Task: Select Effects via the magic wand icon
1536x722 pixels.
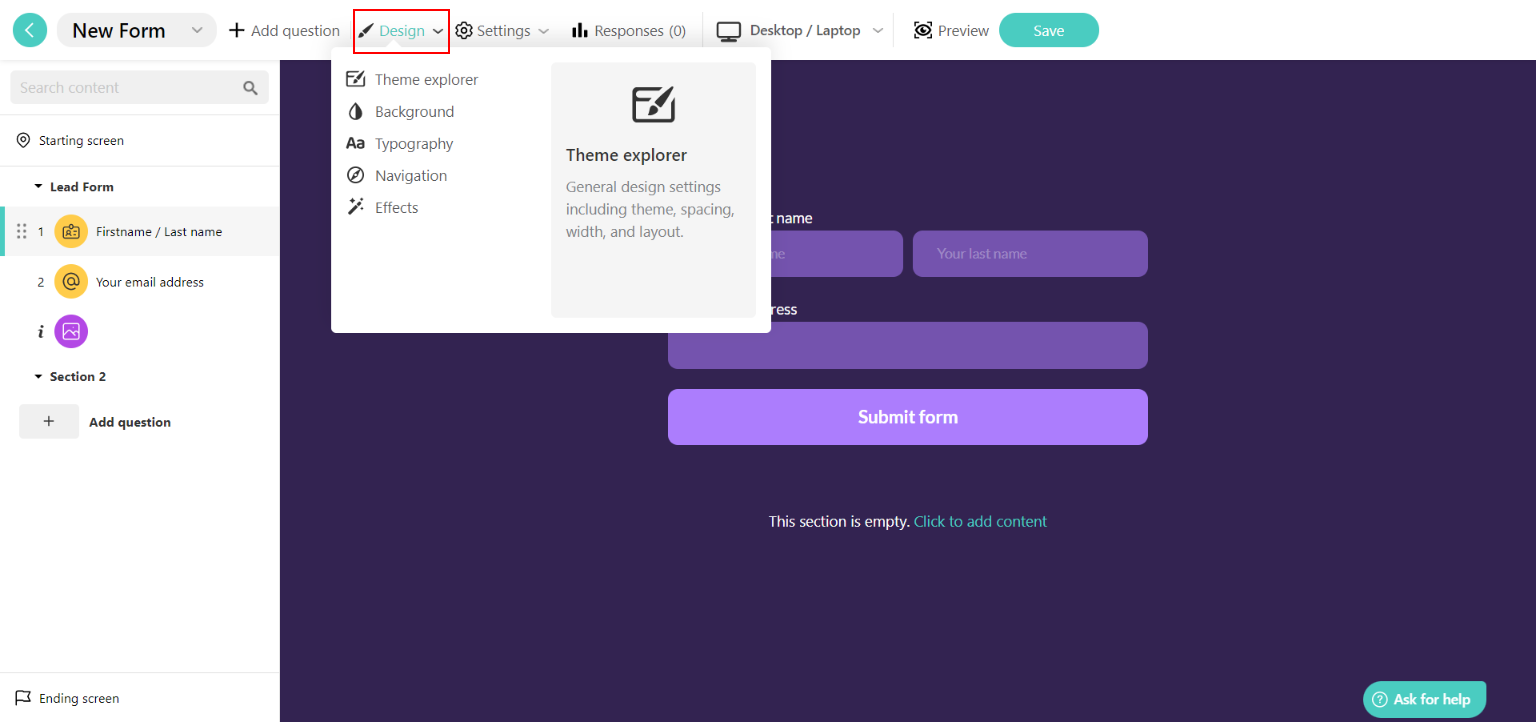Action: click(356, 207)
